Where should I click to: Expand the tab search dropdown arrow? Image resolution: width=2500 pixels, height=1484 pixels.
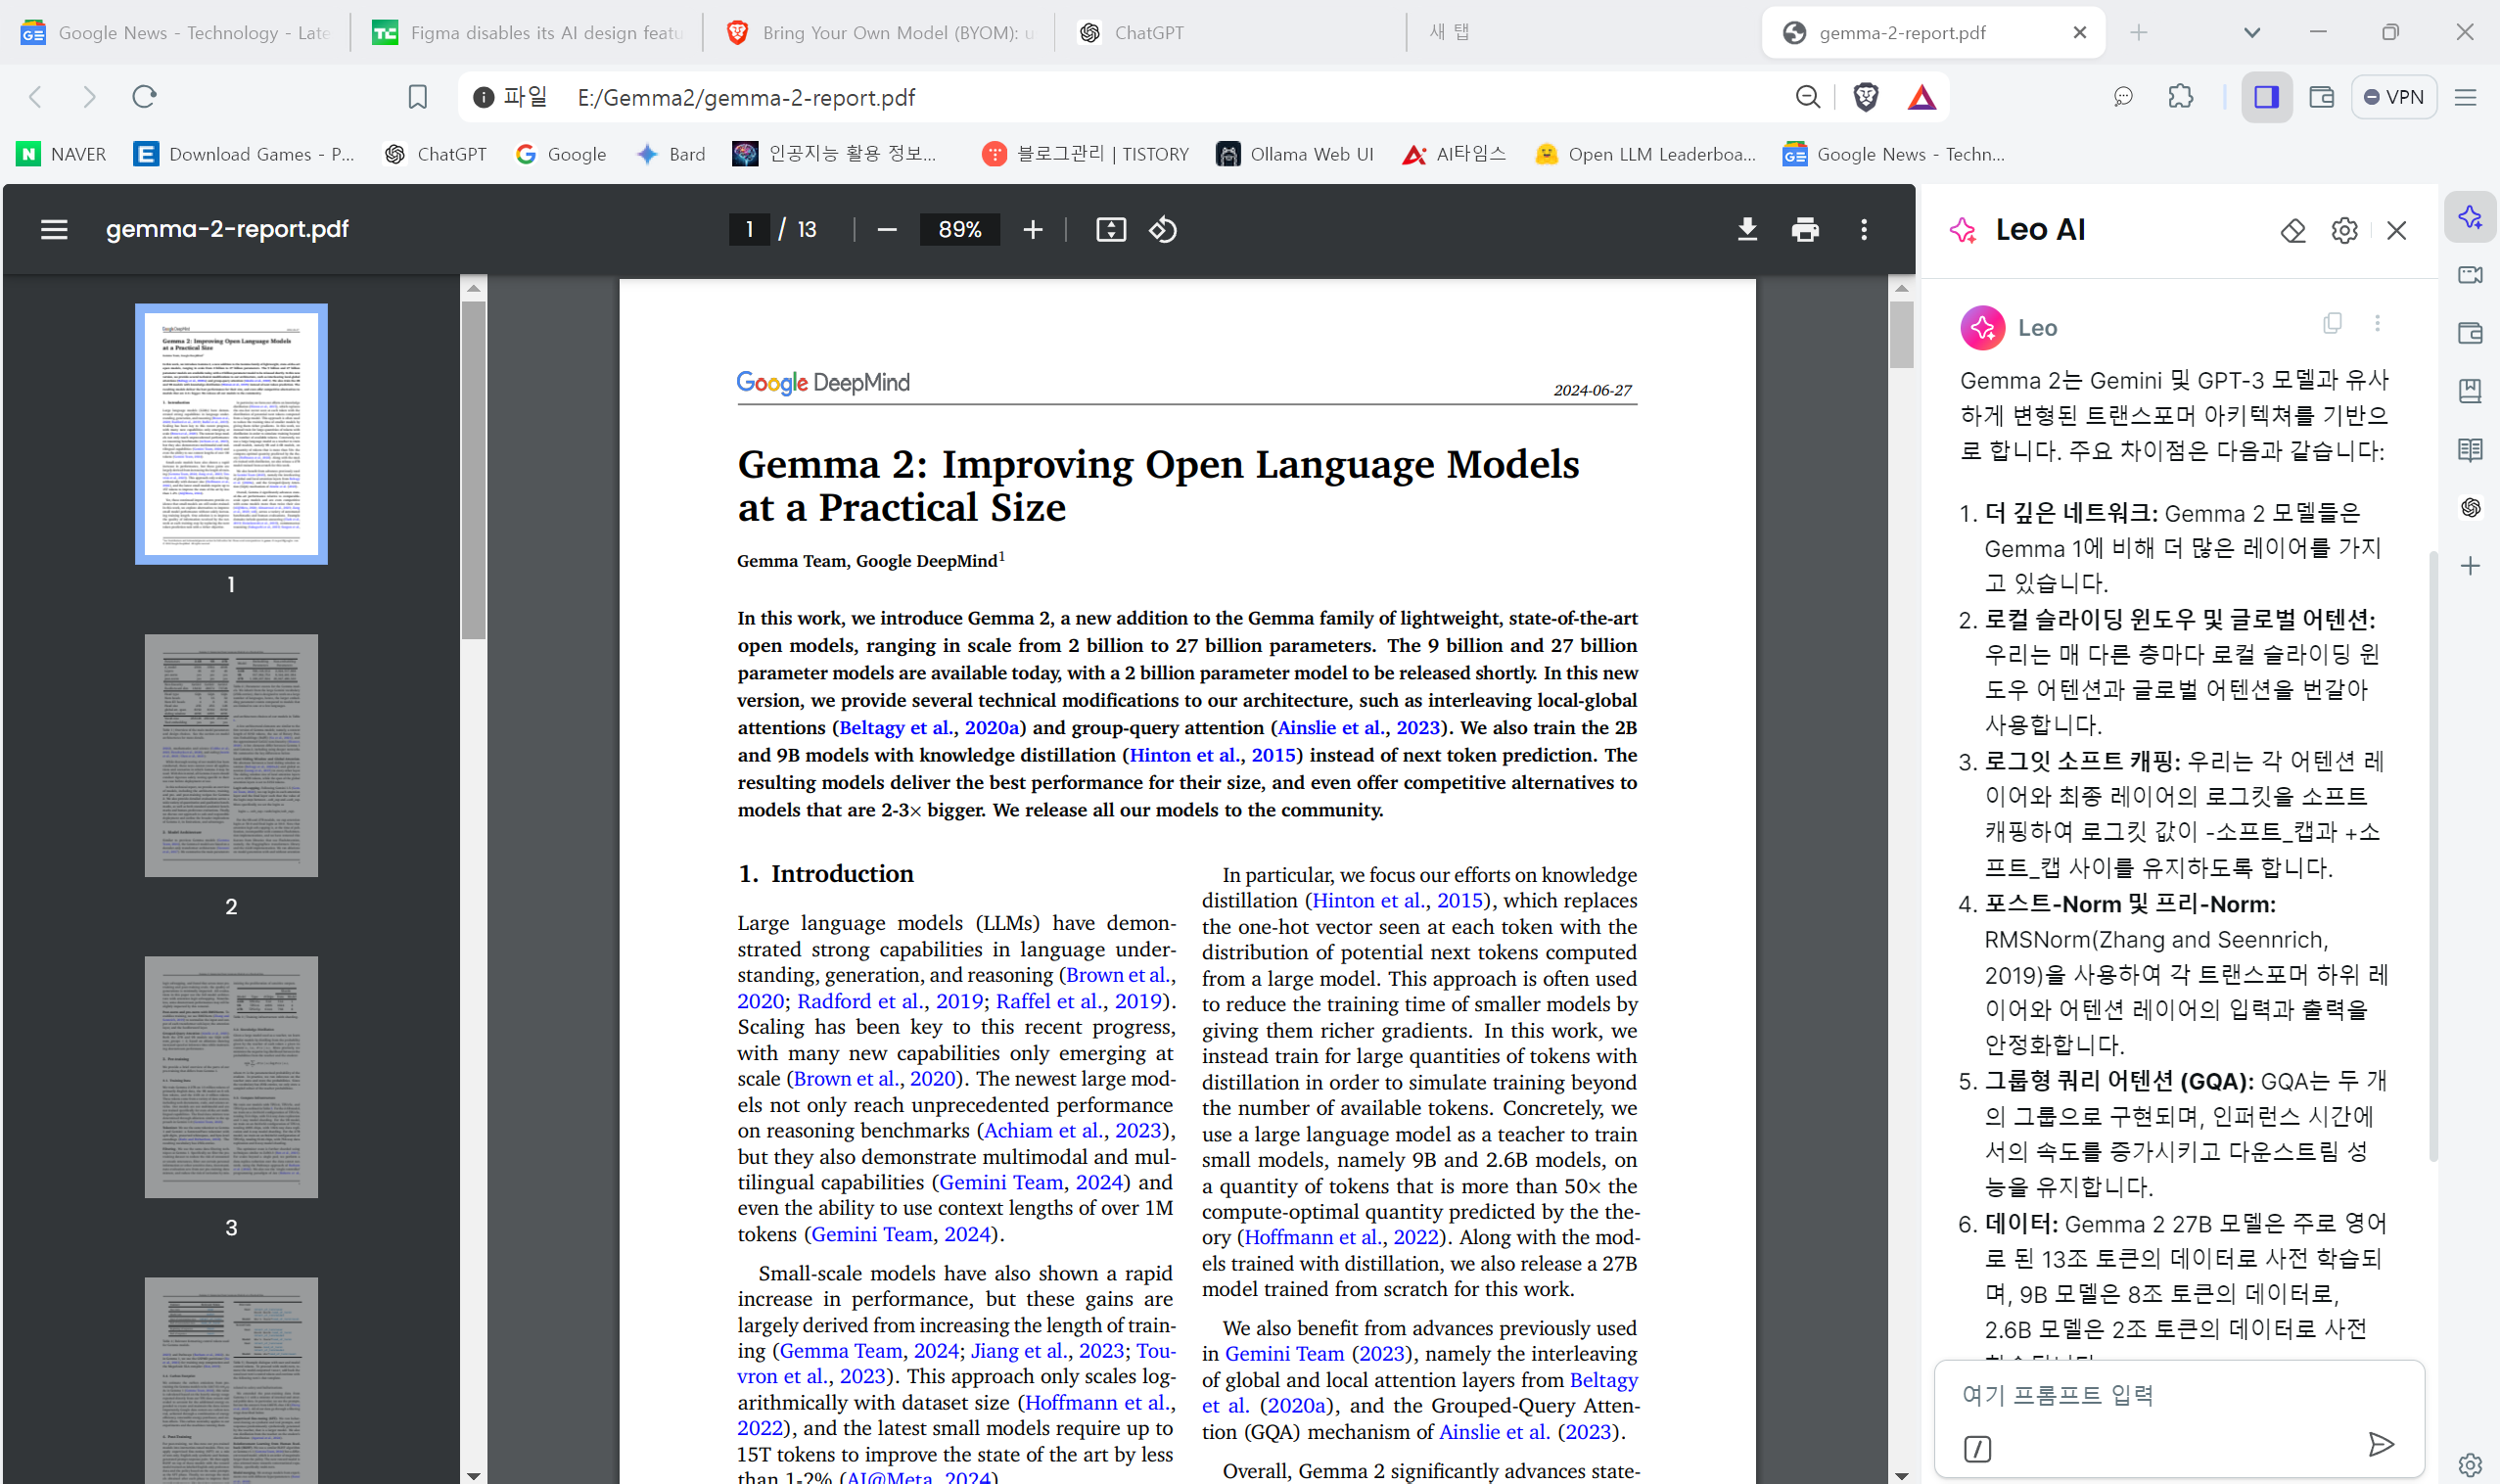(2252, 33)
